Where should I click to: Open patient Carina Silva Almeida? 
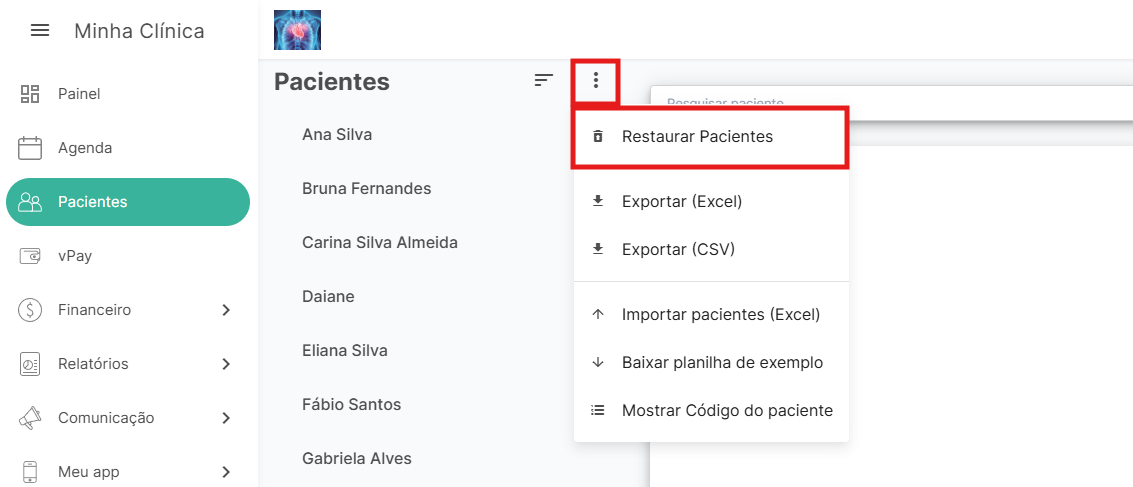click(379, 242)
